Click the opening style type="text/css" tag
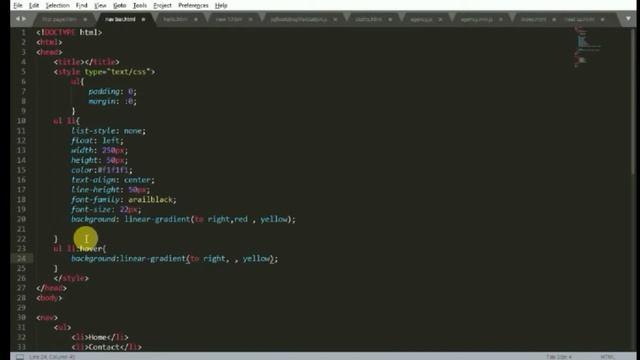640x360 pixels. (x=104, y=71)
